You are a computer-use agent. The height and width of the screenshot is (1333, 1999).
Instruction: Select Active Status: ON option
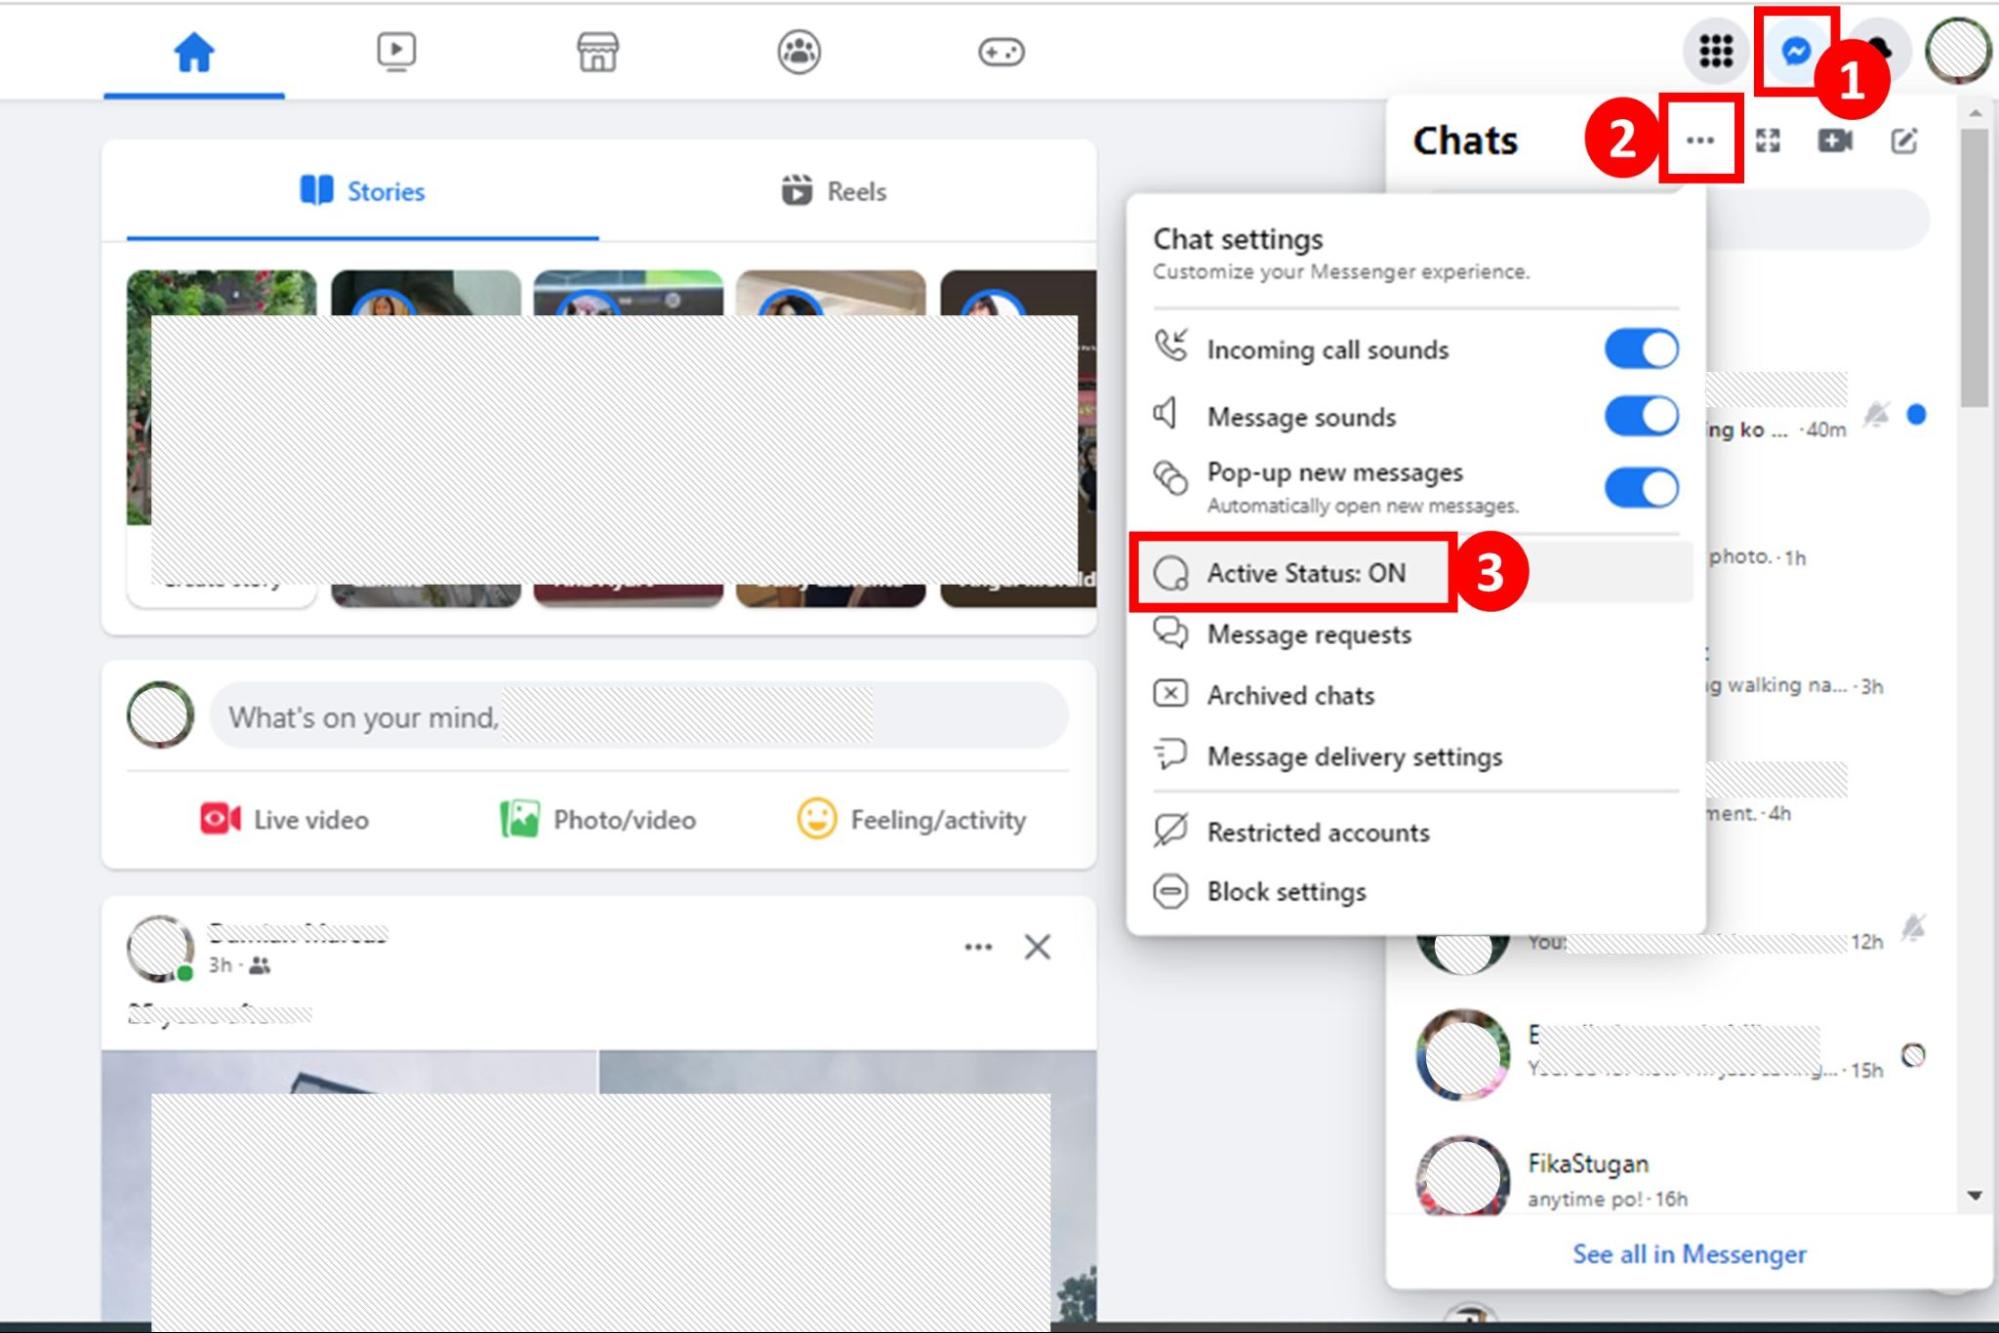click(1414, 573)
